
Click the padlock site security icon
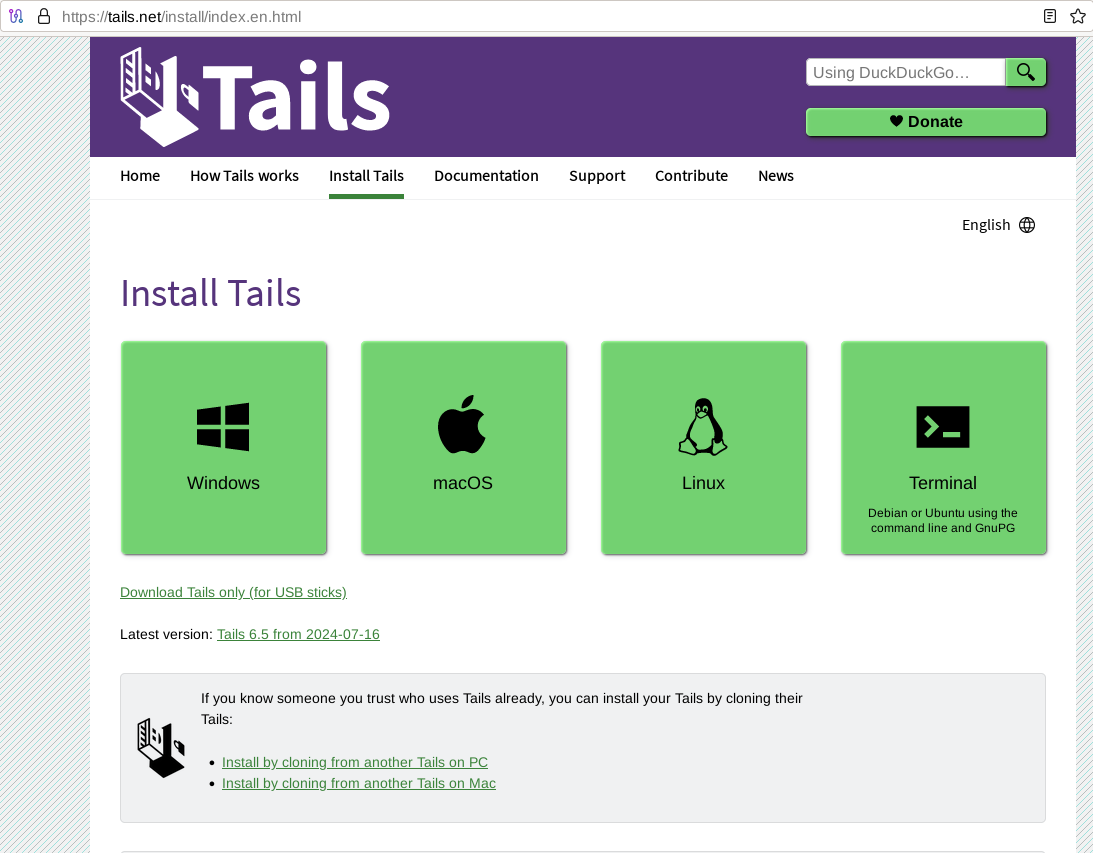[x=44, y=17]
